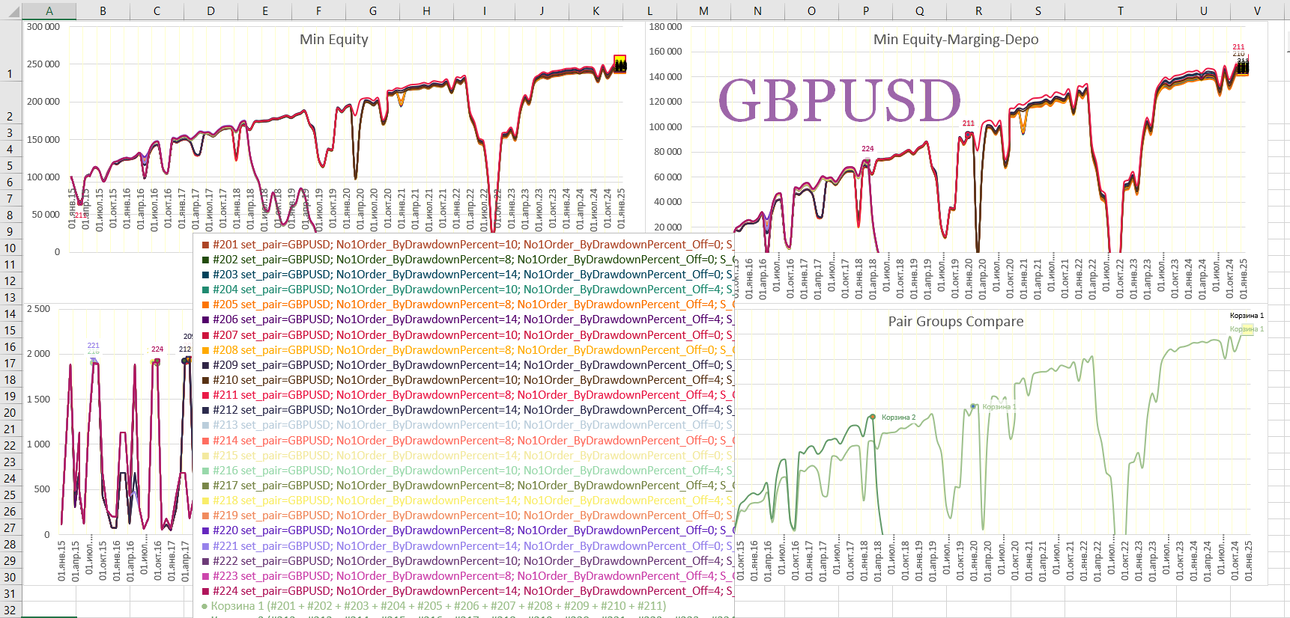Screen dimensions: 1290x618
Task: Click legend entry #207 set_pair=GBPUSD
Action: (x=470, y=334)
